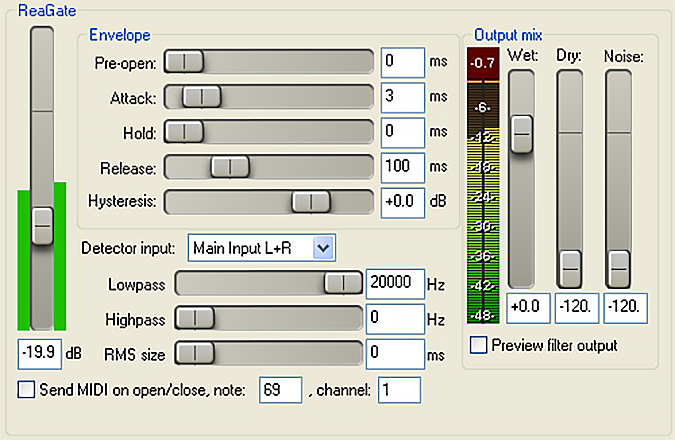This screenshot has height=440, width=675.
Task: Click the Wet fader handle
Action: pyautogui.click(x=522, y=134)
